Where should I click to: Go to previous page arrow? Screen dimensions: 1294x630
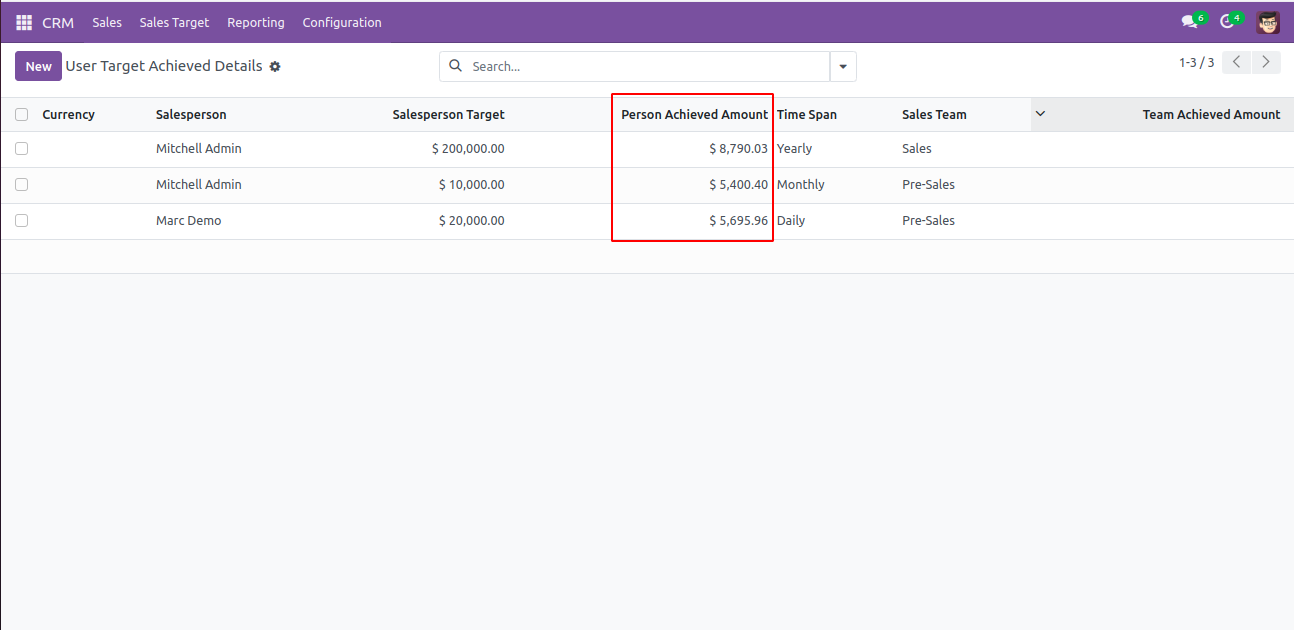[1237, 63]
